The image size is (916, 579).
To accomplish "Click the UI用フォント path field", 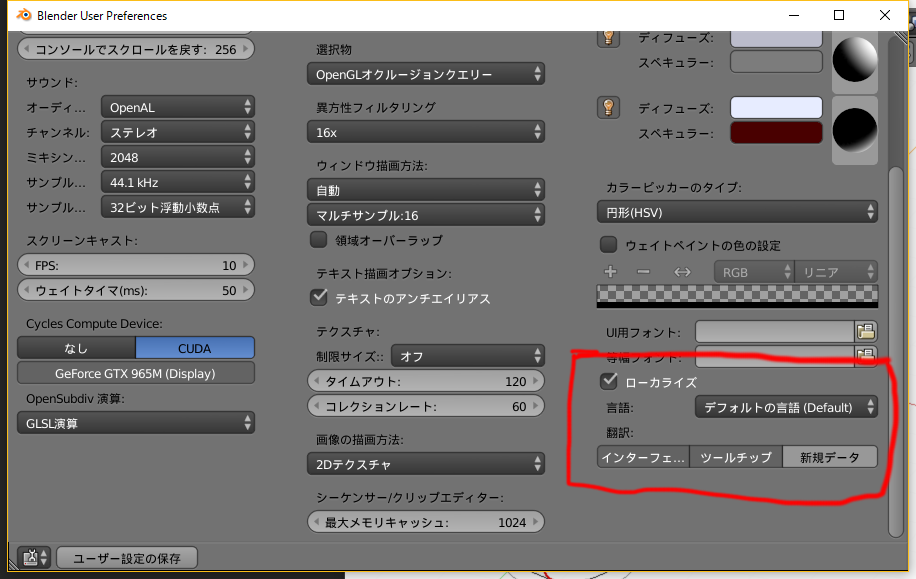I will coord(775,332).
